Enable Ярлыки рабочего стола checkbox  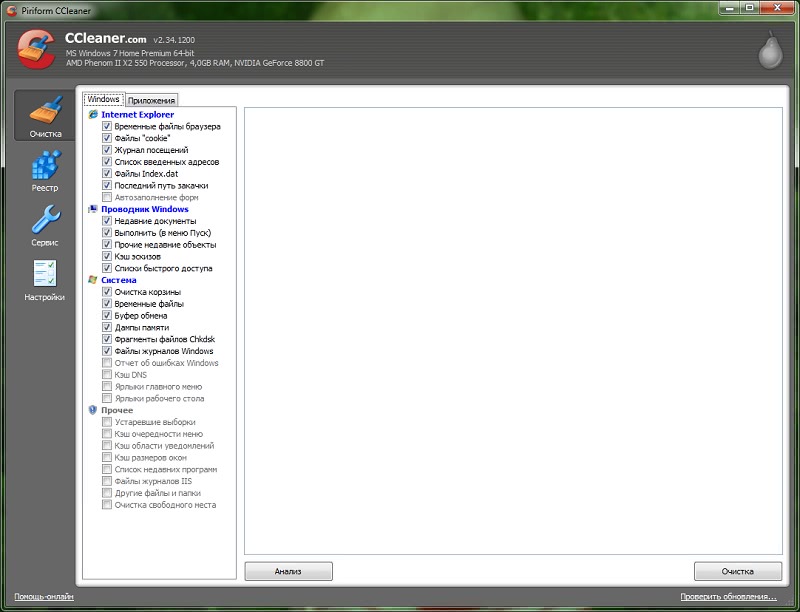click(107, 398)
